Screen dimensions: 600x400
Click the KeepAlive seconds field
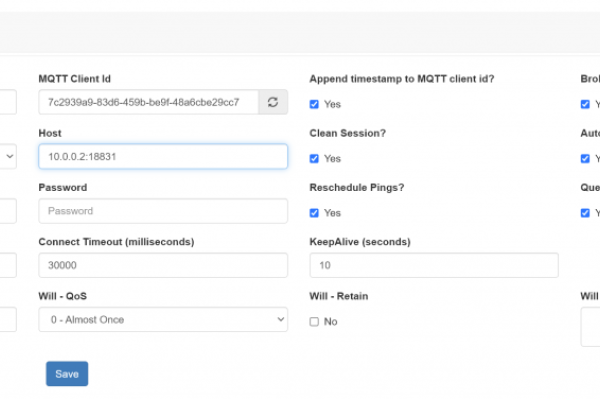pyautogui.click(x=433, y=265)
